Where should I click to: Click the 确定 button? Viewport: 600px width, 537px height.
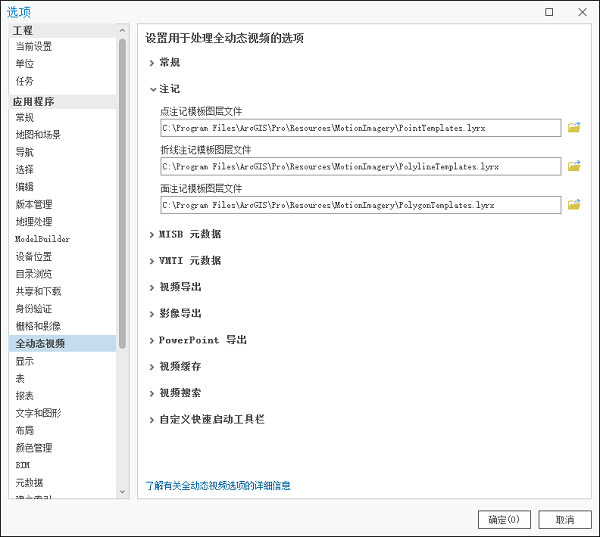click(504, 520)
